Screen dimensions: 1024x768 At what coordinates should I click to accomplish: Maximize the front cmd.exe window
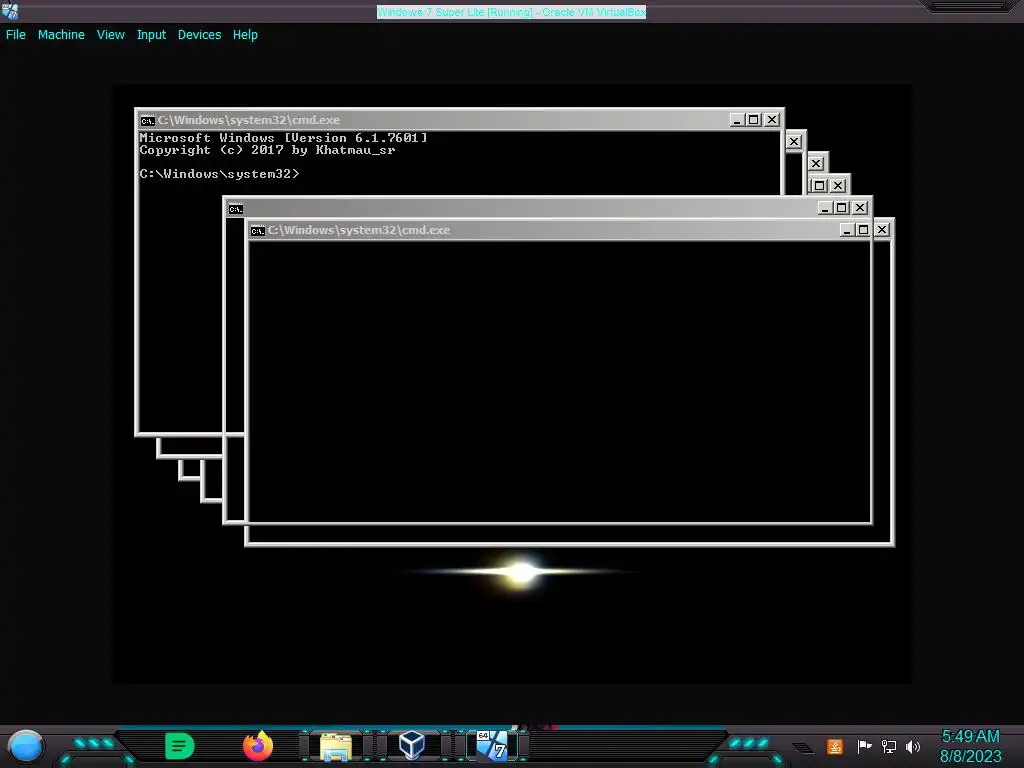tap(863, 230)
